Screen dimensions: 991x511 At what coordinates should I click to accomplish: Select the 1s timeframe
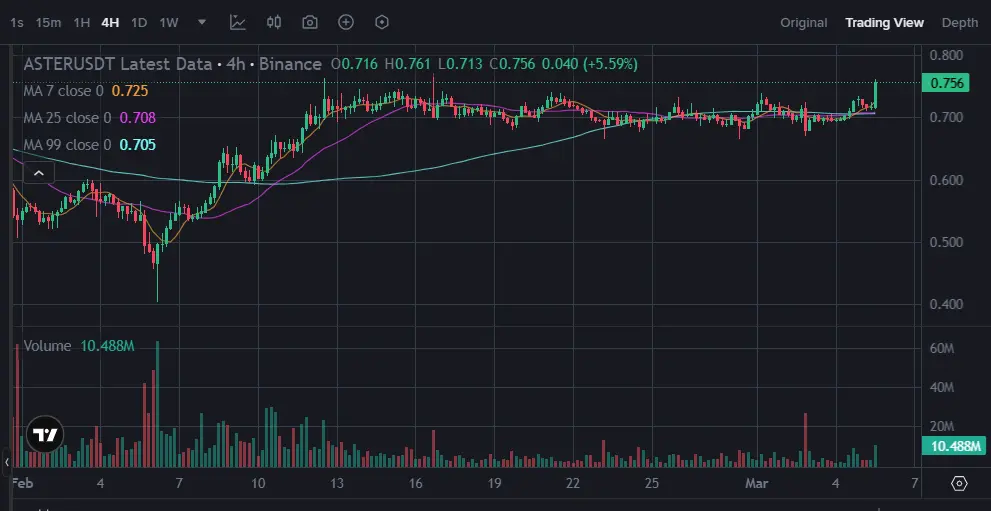pos(17,23)
